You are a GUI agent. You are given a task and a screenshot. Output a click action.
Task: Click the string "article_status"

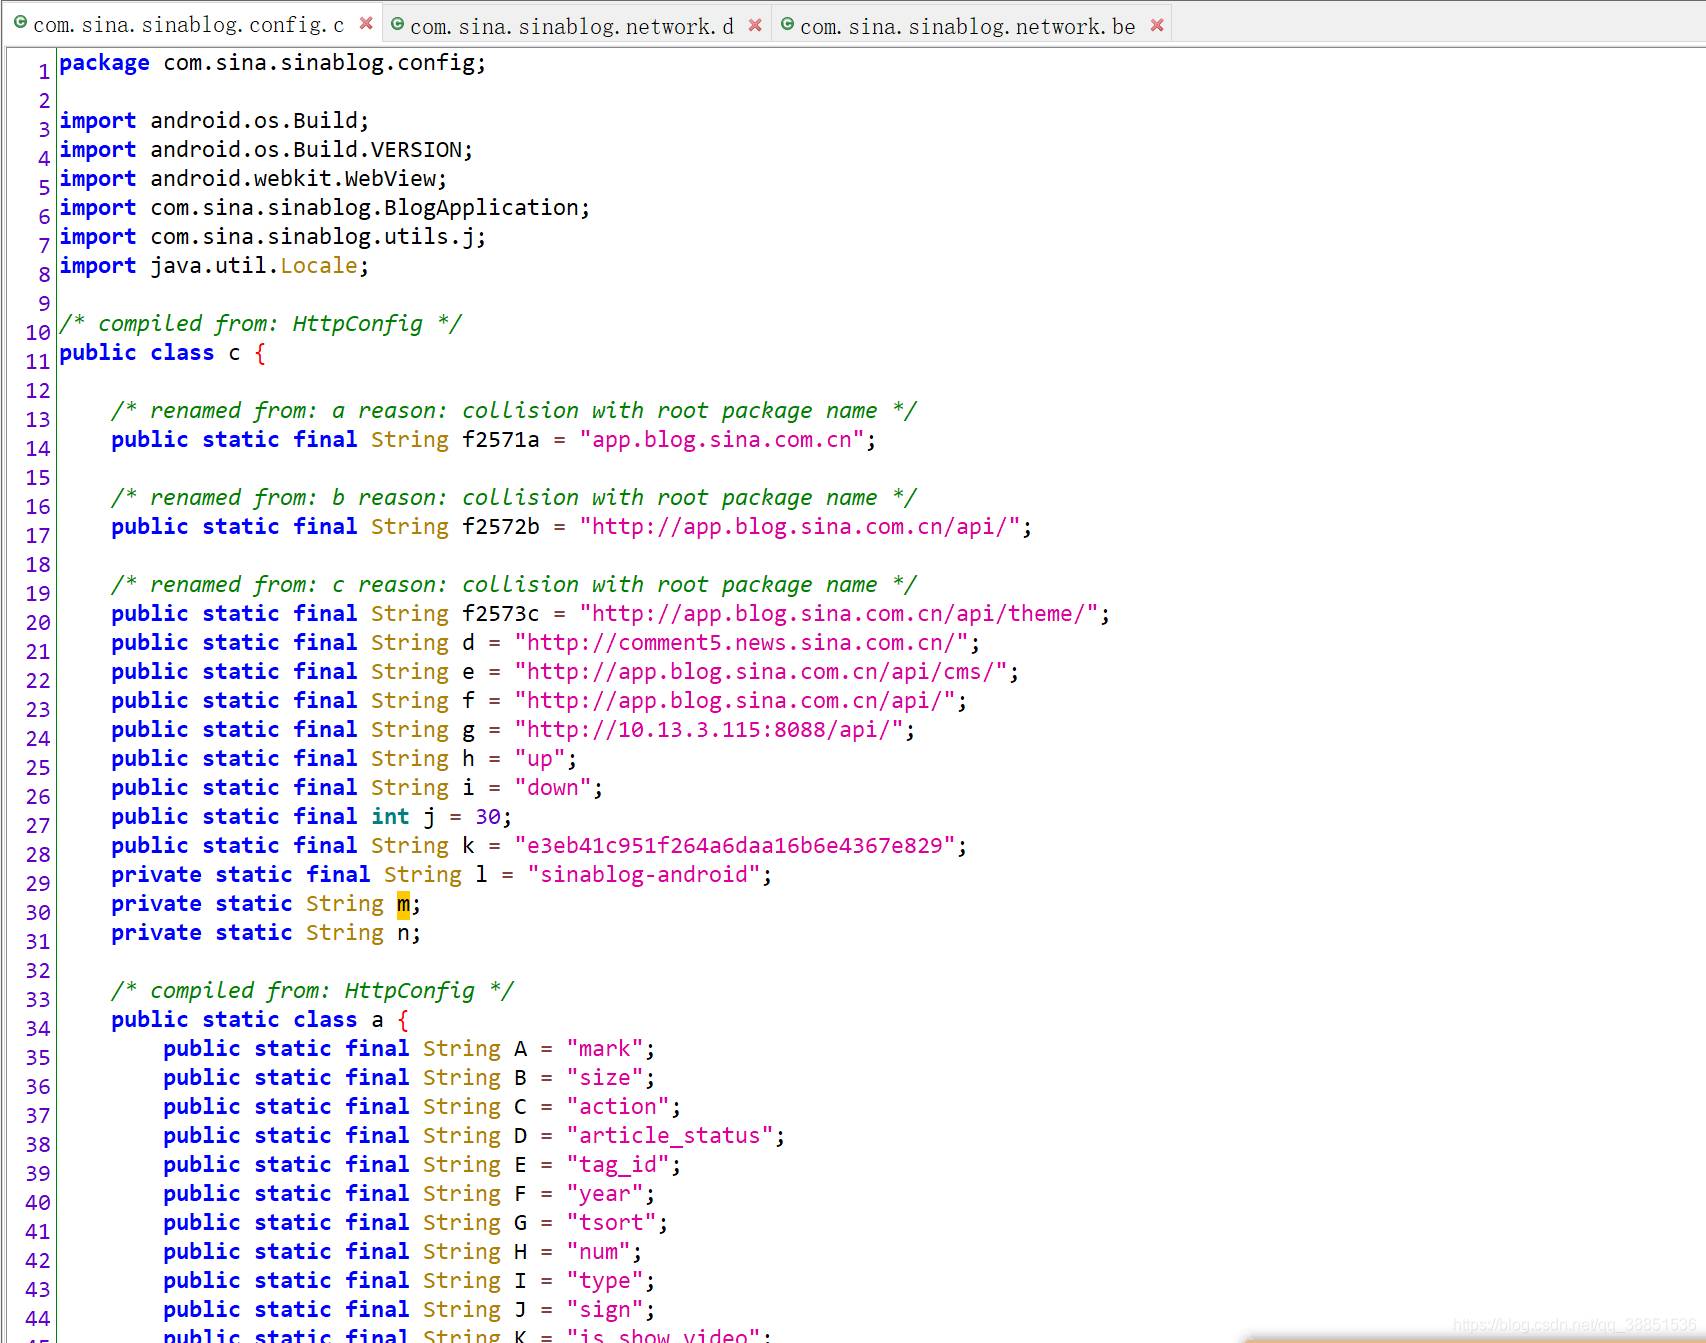[x=670, y=1136]
